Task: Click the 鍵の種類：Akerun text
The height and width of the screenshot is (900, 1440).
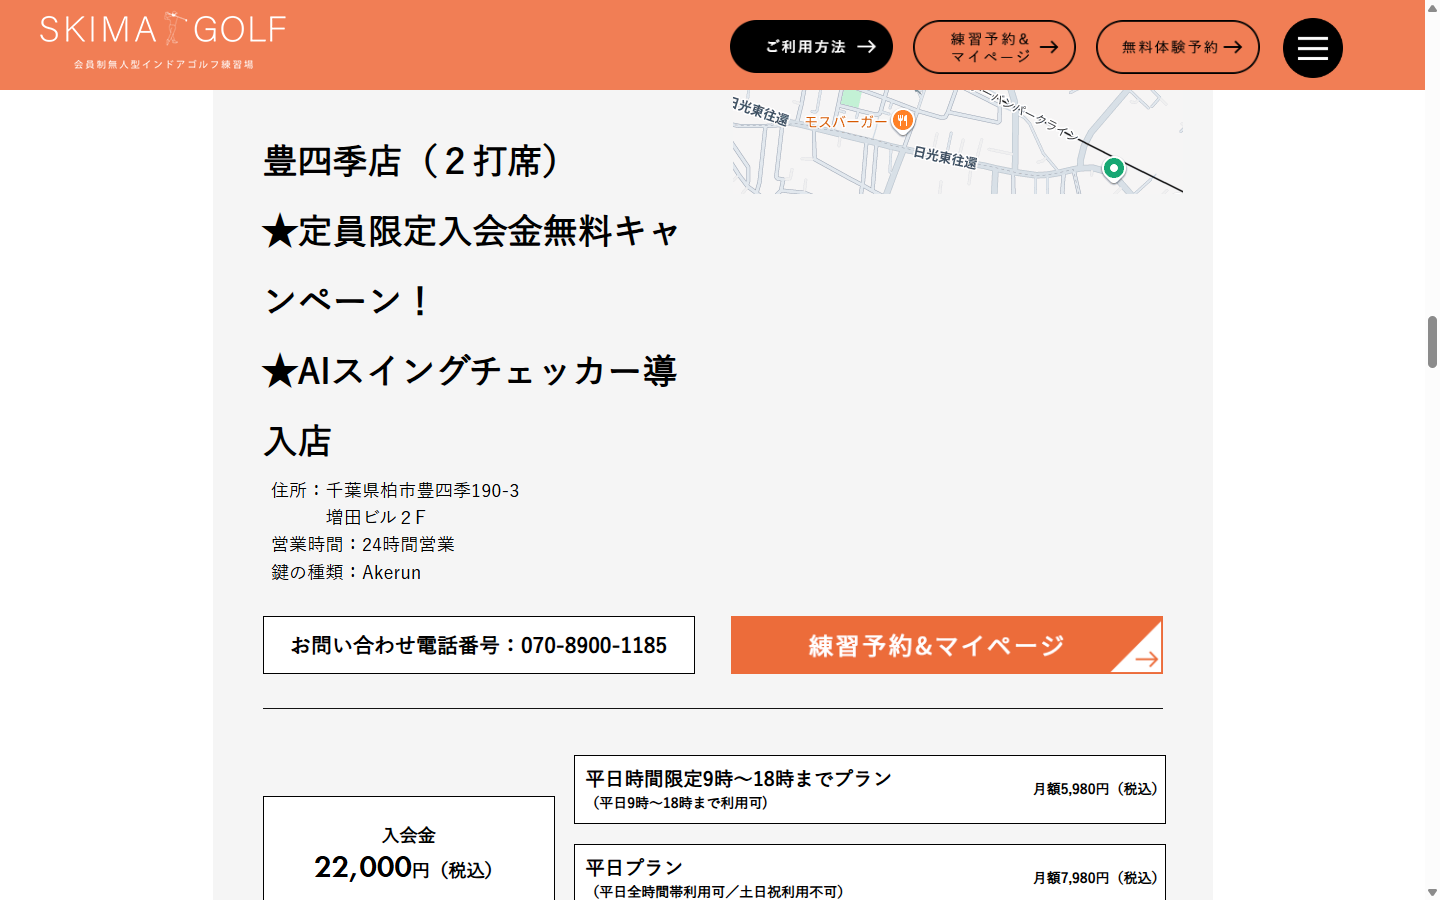Action: [x=346, y=572]
